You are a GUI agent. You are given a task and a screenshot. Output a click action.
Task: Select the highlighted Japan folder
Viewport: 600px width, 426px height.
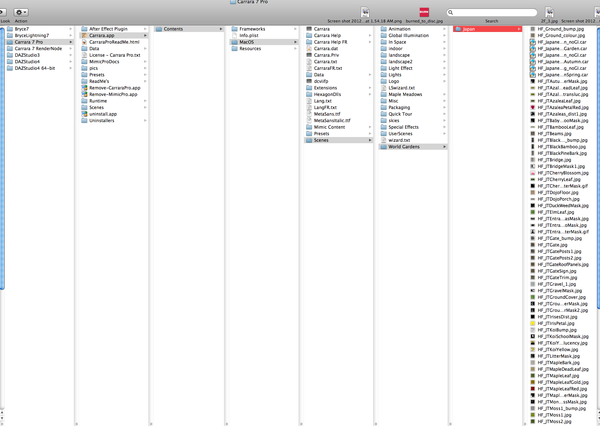point(488,29)
